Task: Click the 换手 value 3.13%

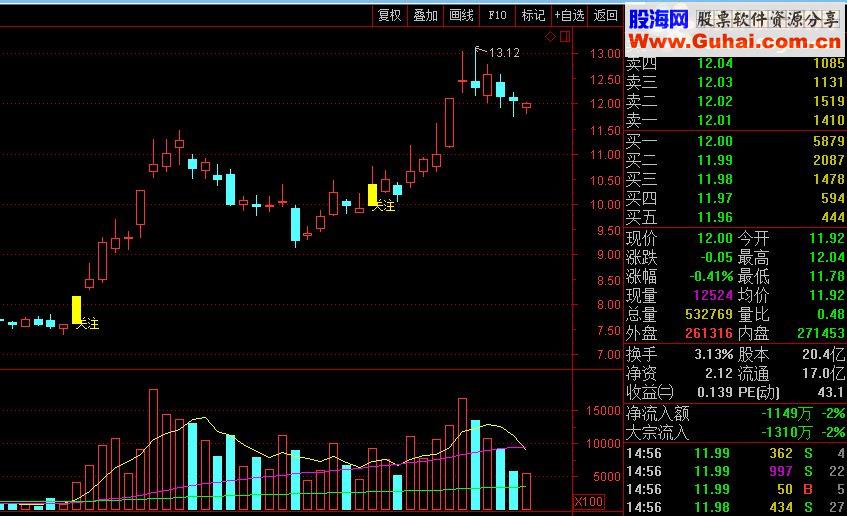Action: click(714, 355)
